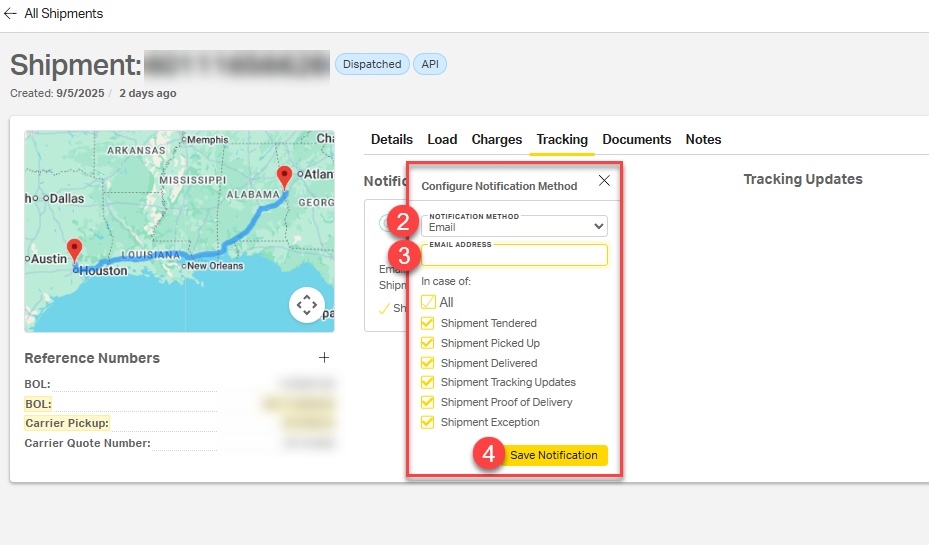Click the back arrow to All Shipments

[11, 14]
